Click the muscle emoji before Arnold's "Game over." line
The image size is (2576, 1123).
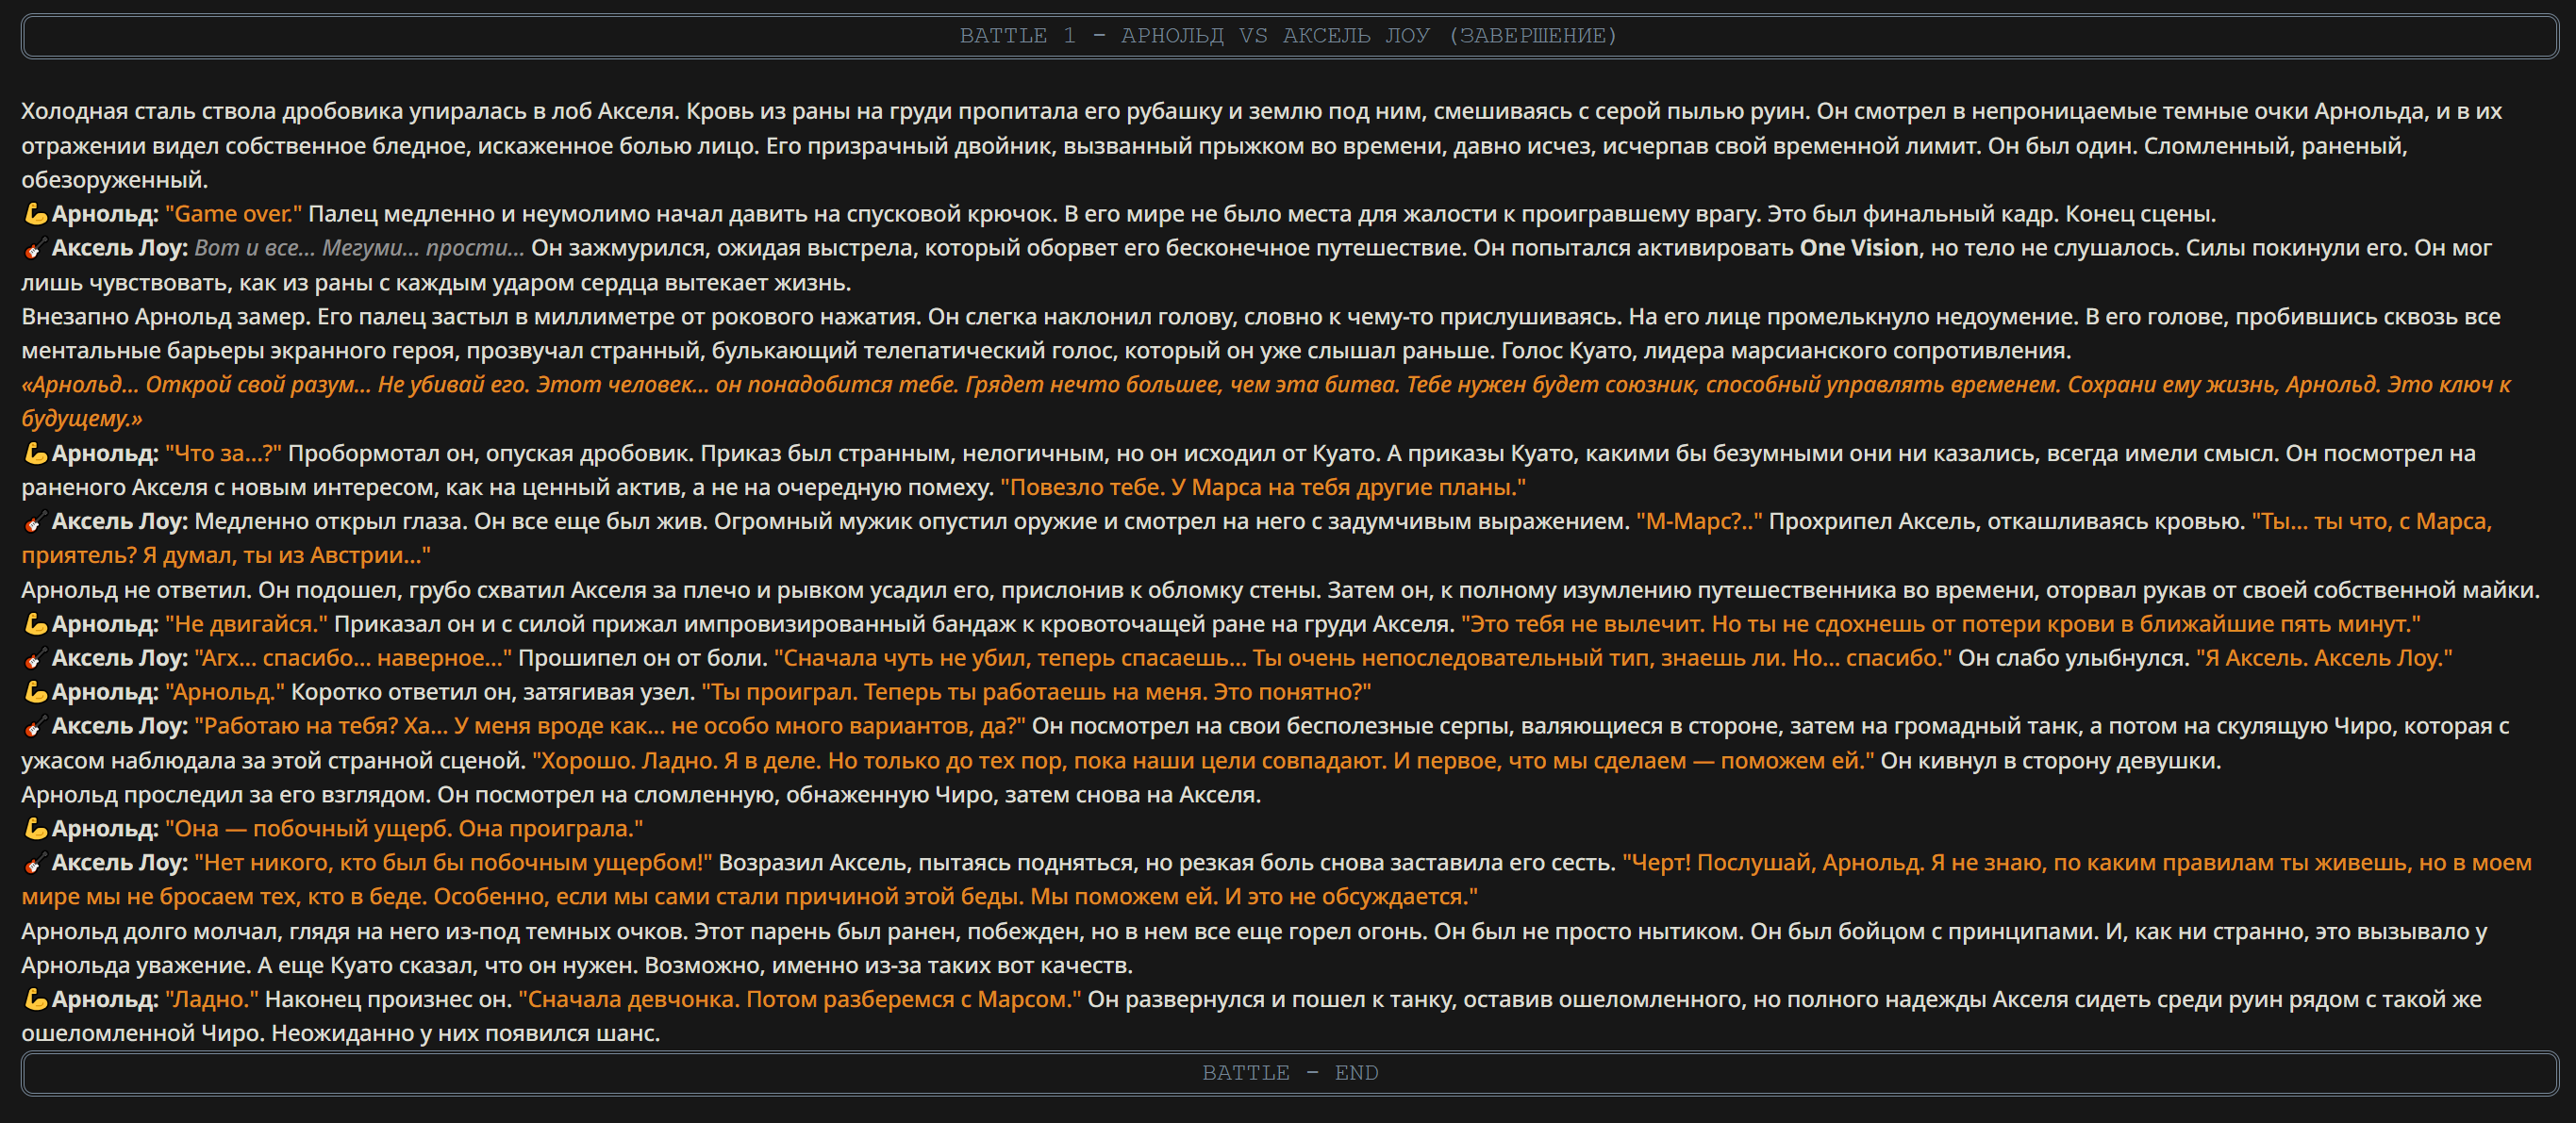pyautogui.click(x=35, y=214)
